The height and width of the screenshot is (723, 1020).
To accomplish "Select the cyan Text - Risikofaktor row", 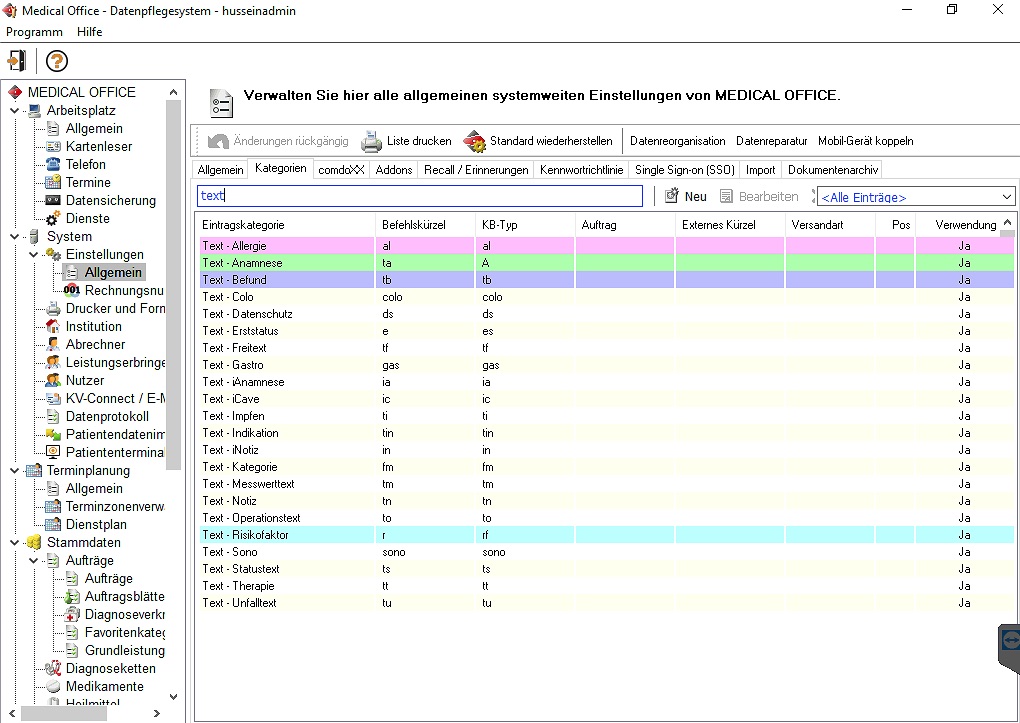I will point(245,535).
